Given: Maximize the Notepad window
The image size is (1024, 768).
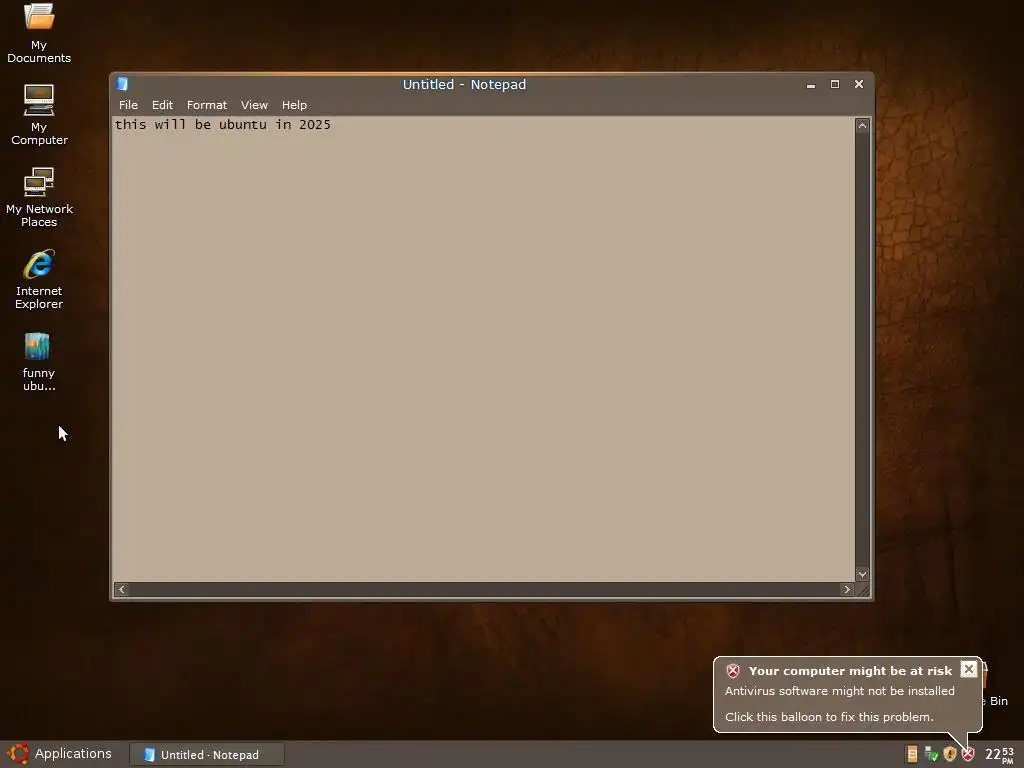Looking at the screenshot, I should 835,84.
